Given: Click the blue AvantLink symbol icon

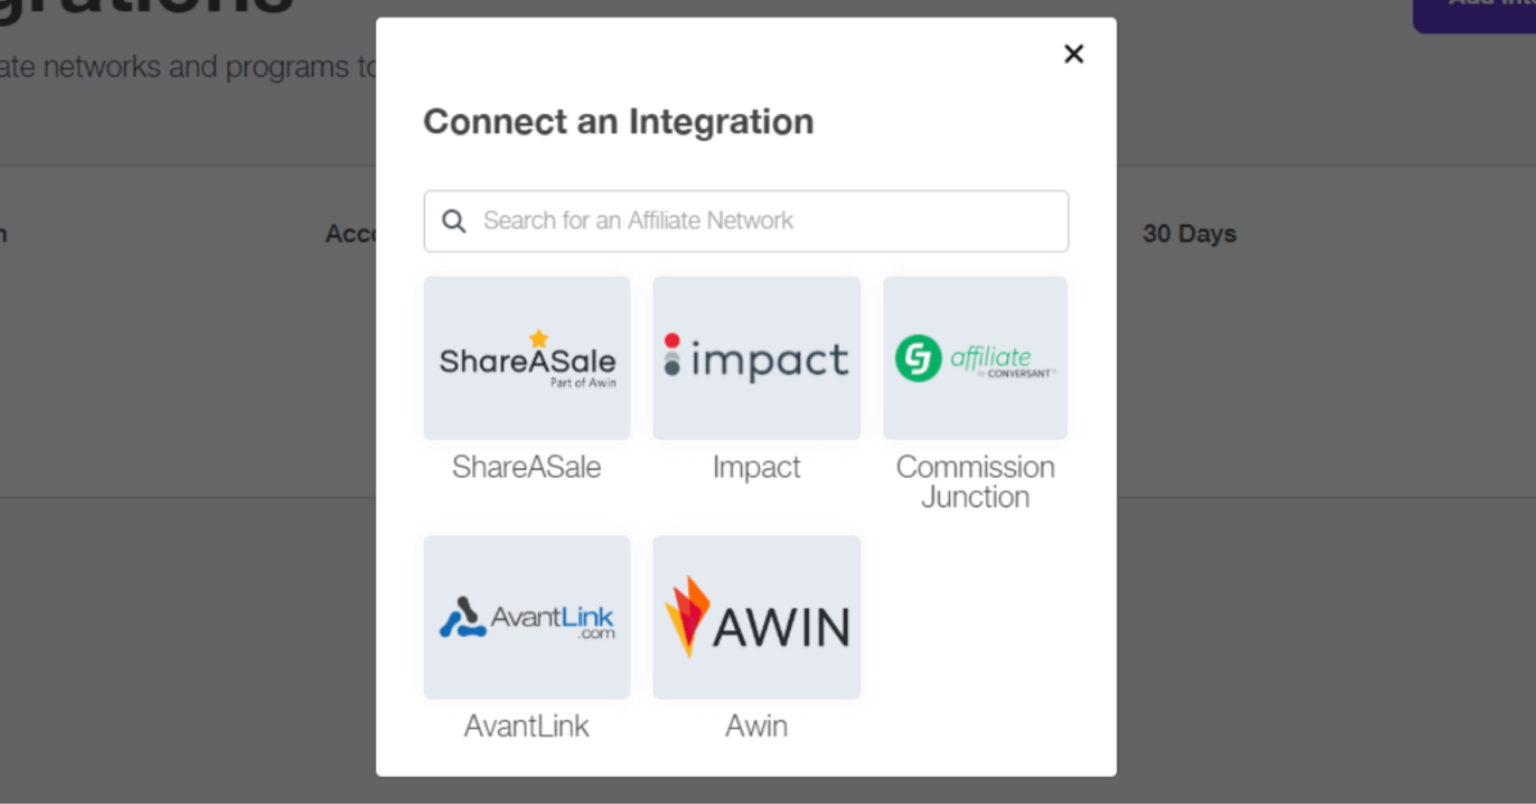Looking at the screenshot, I should pyautogui.click(x=462, y=618).
